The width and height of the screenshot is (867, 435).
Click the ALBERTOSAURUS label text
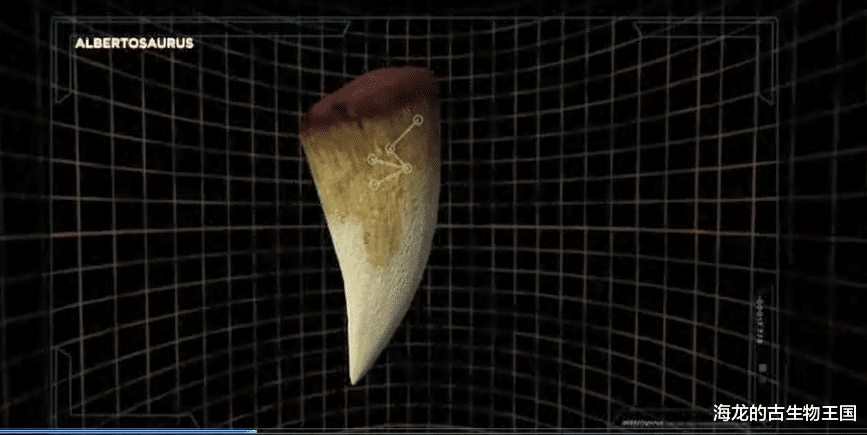(134, 44)
